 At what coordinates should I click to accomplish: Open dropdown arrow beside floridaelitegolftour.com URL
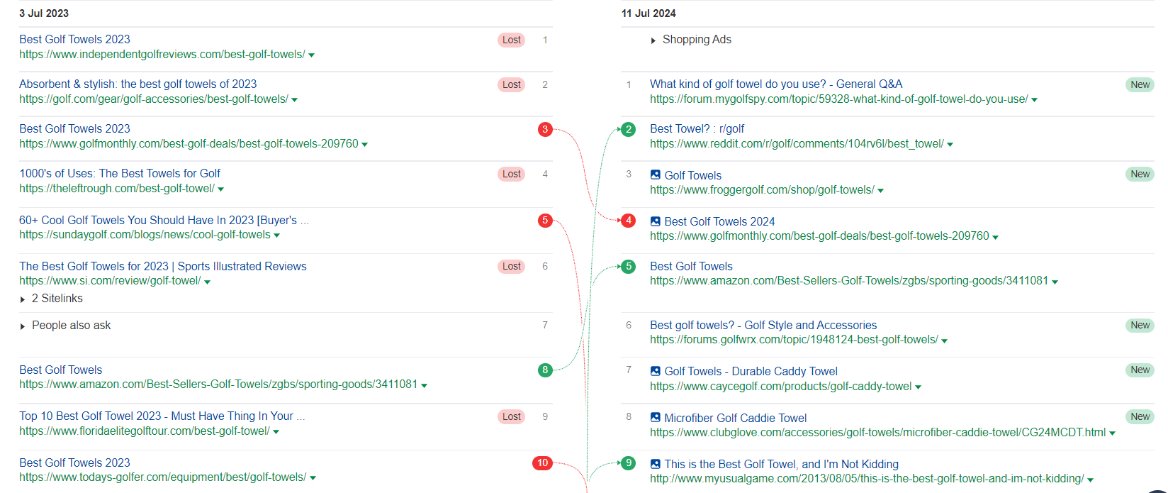click(276, 432)
